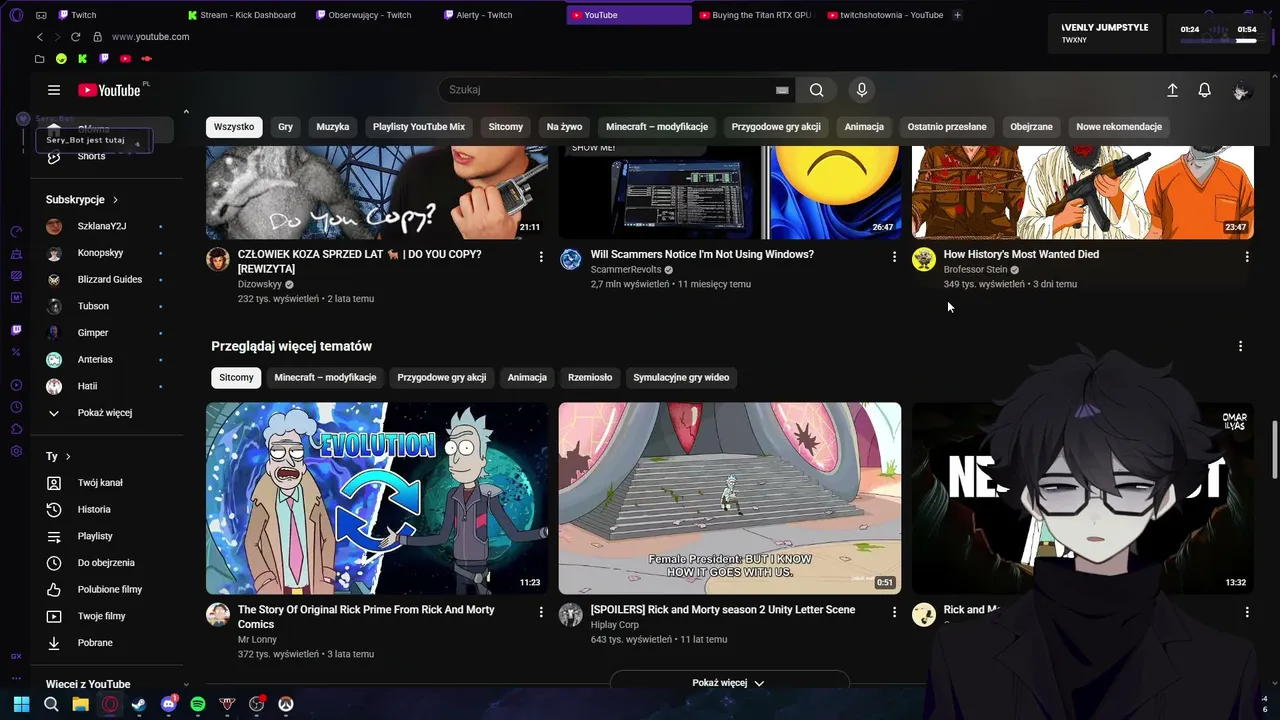Viewport: 1280px width, 720px height.
Task: Open the YouTube guide hamburger menu
Action: tap(54, 90)
